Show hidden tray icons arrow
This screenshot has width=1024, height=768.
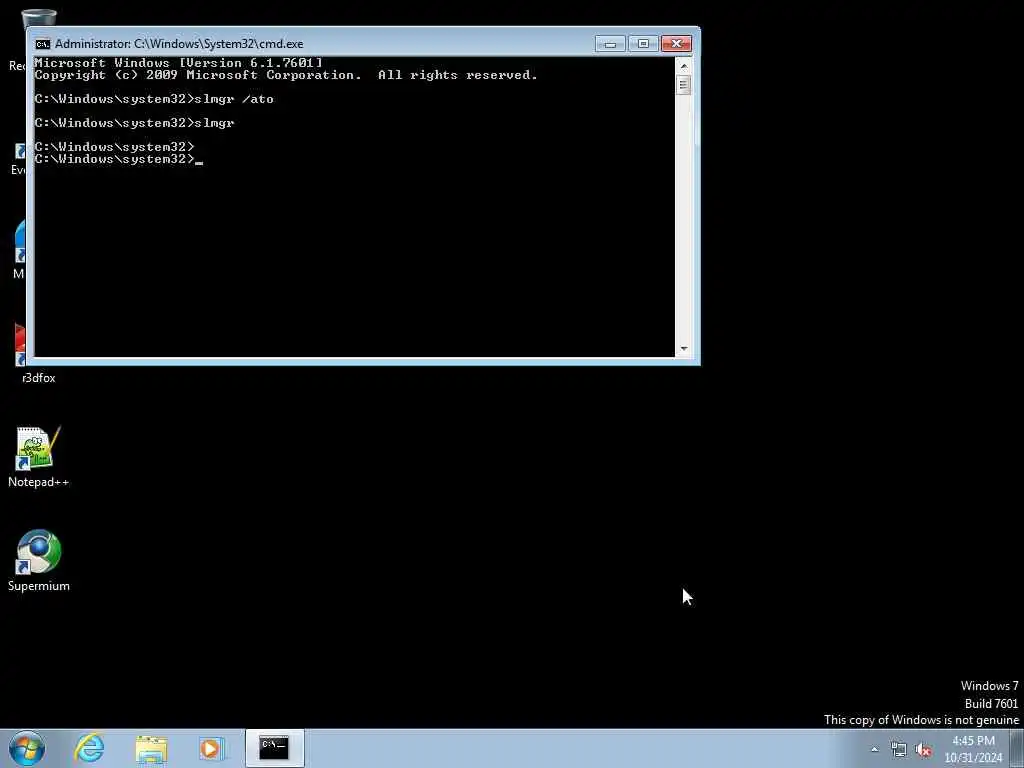pos(874,749)
